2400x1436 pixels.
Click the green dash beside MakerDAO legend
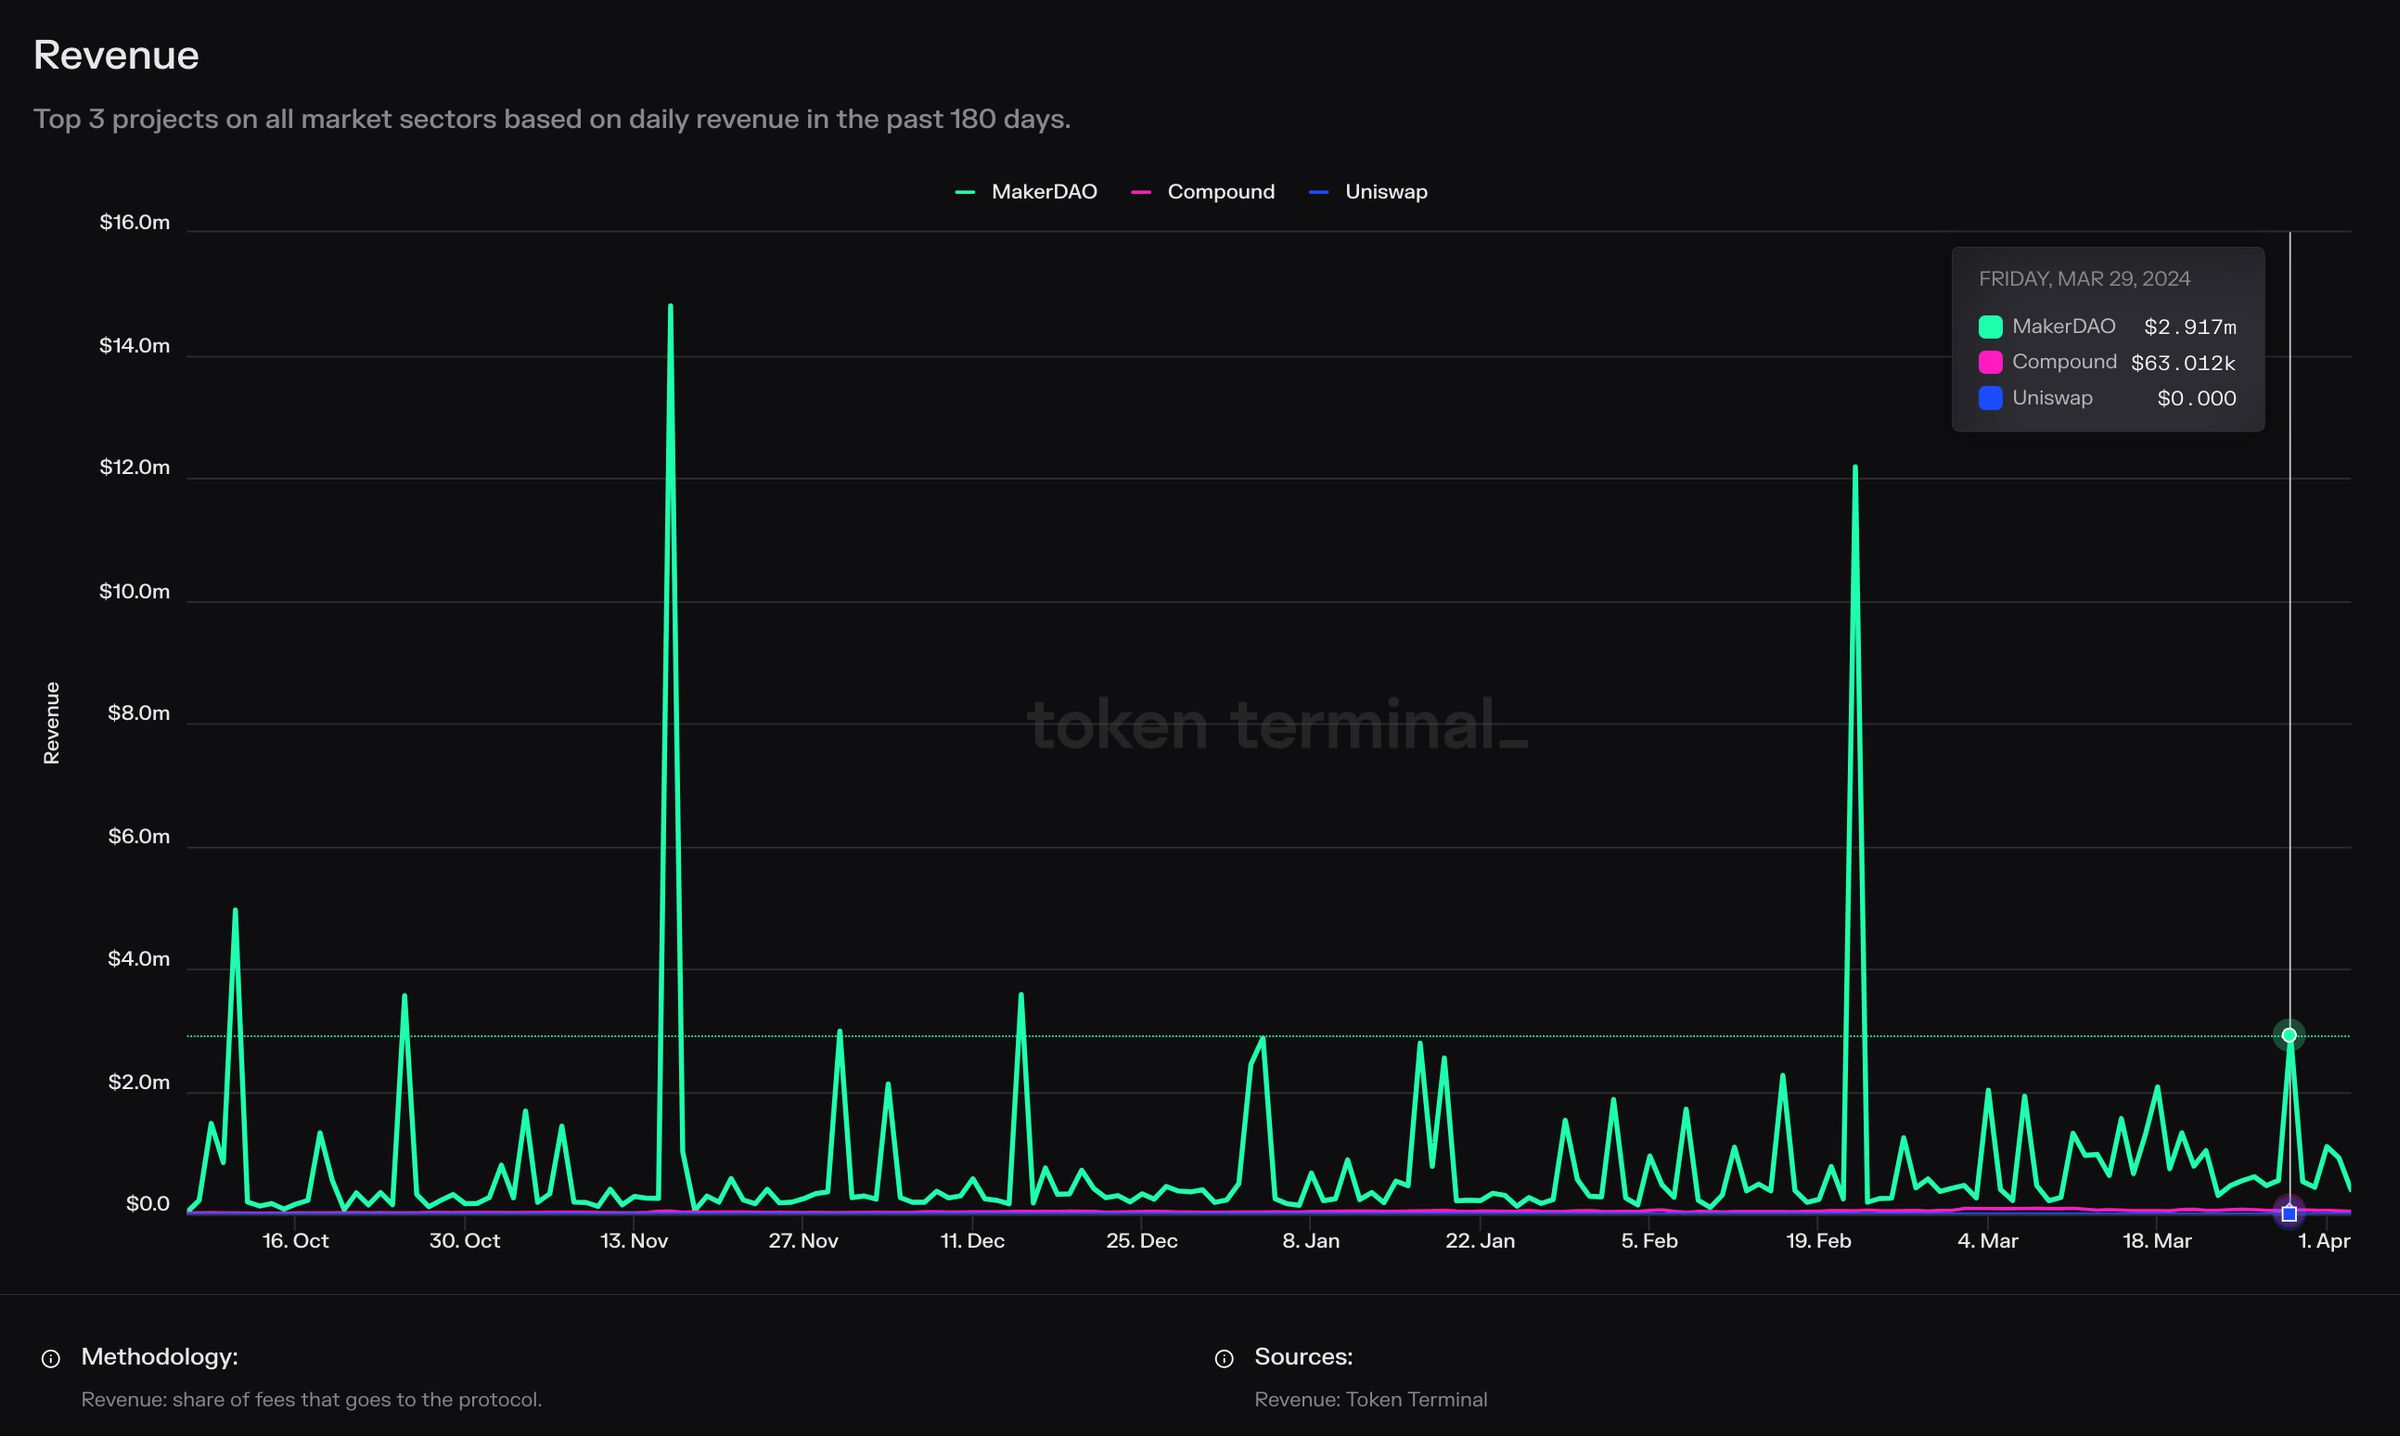click(x=965, y=192)
